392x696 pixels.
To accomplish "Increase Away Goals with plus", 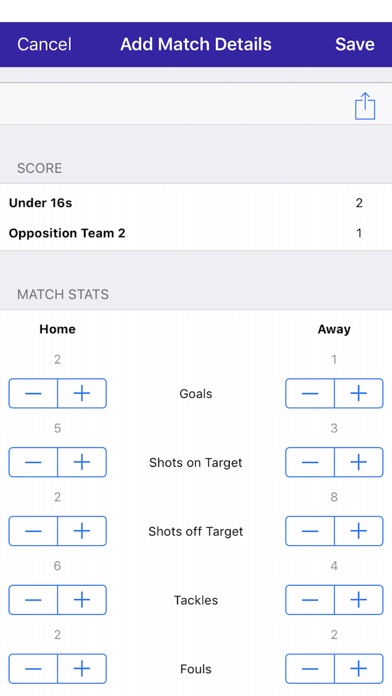I will (359, 393).
